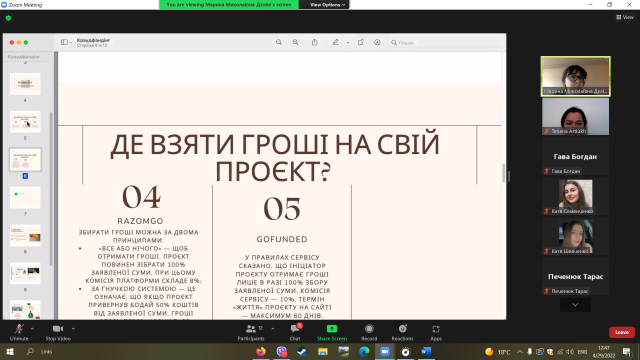Open File Explorer from the taskbar
Image resolution: width=640 pixels, height=360 pixels.
pyautogui.click(x=323, y=351)
